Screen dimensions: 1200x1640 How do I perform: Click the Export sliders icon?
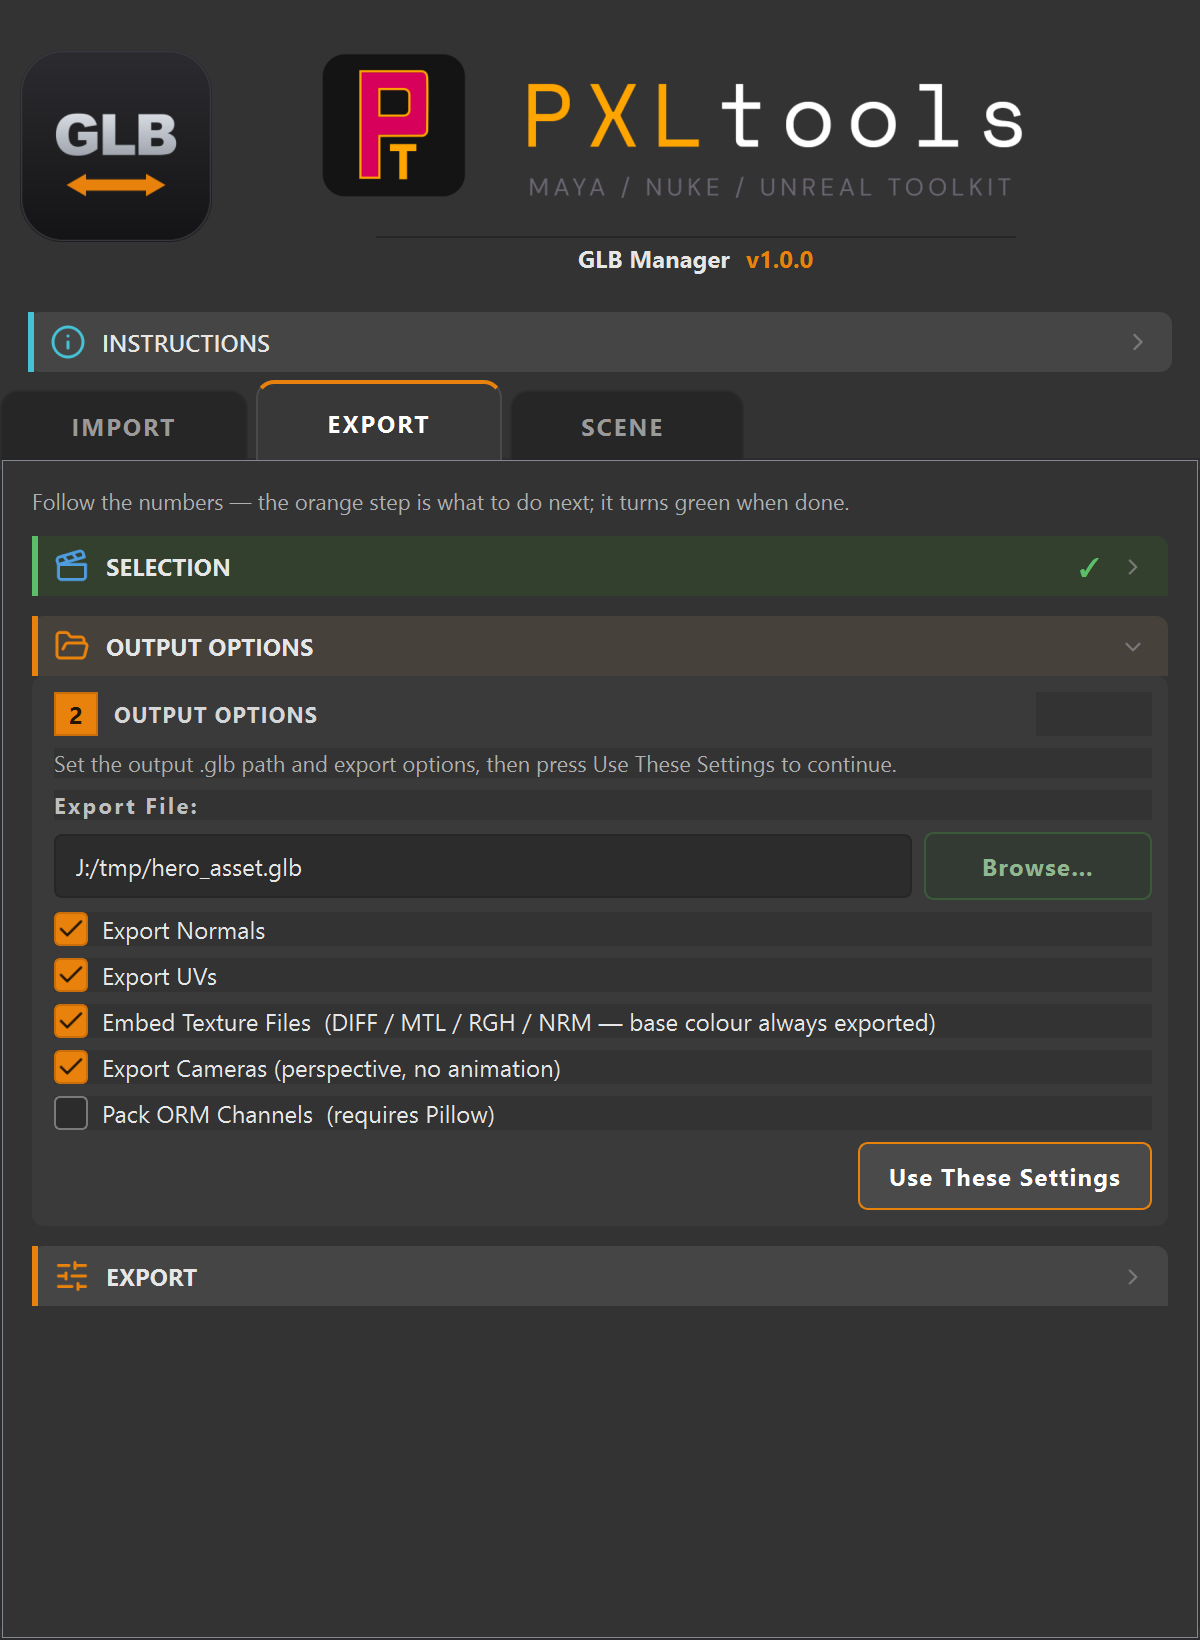click(72, 1276)
